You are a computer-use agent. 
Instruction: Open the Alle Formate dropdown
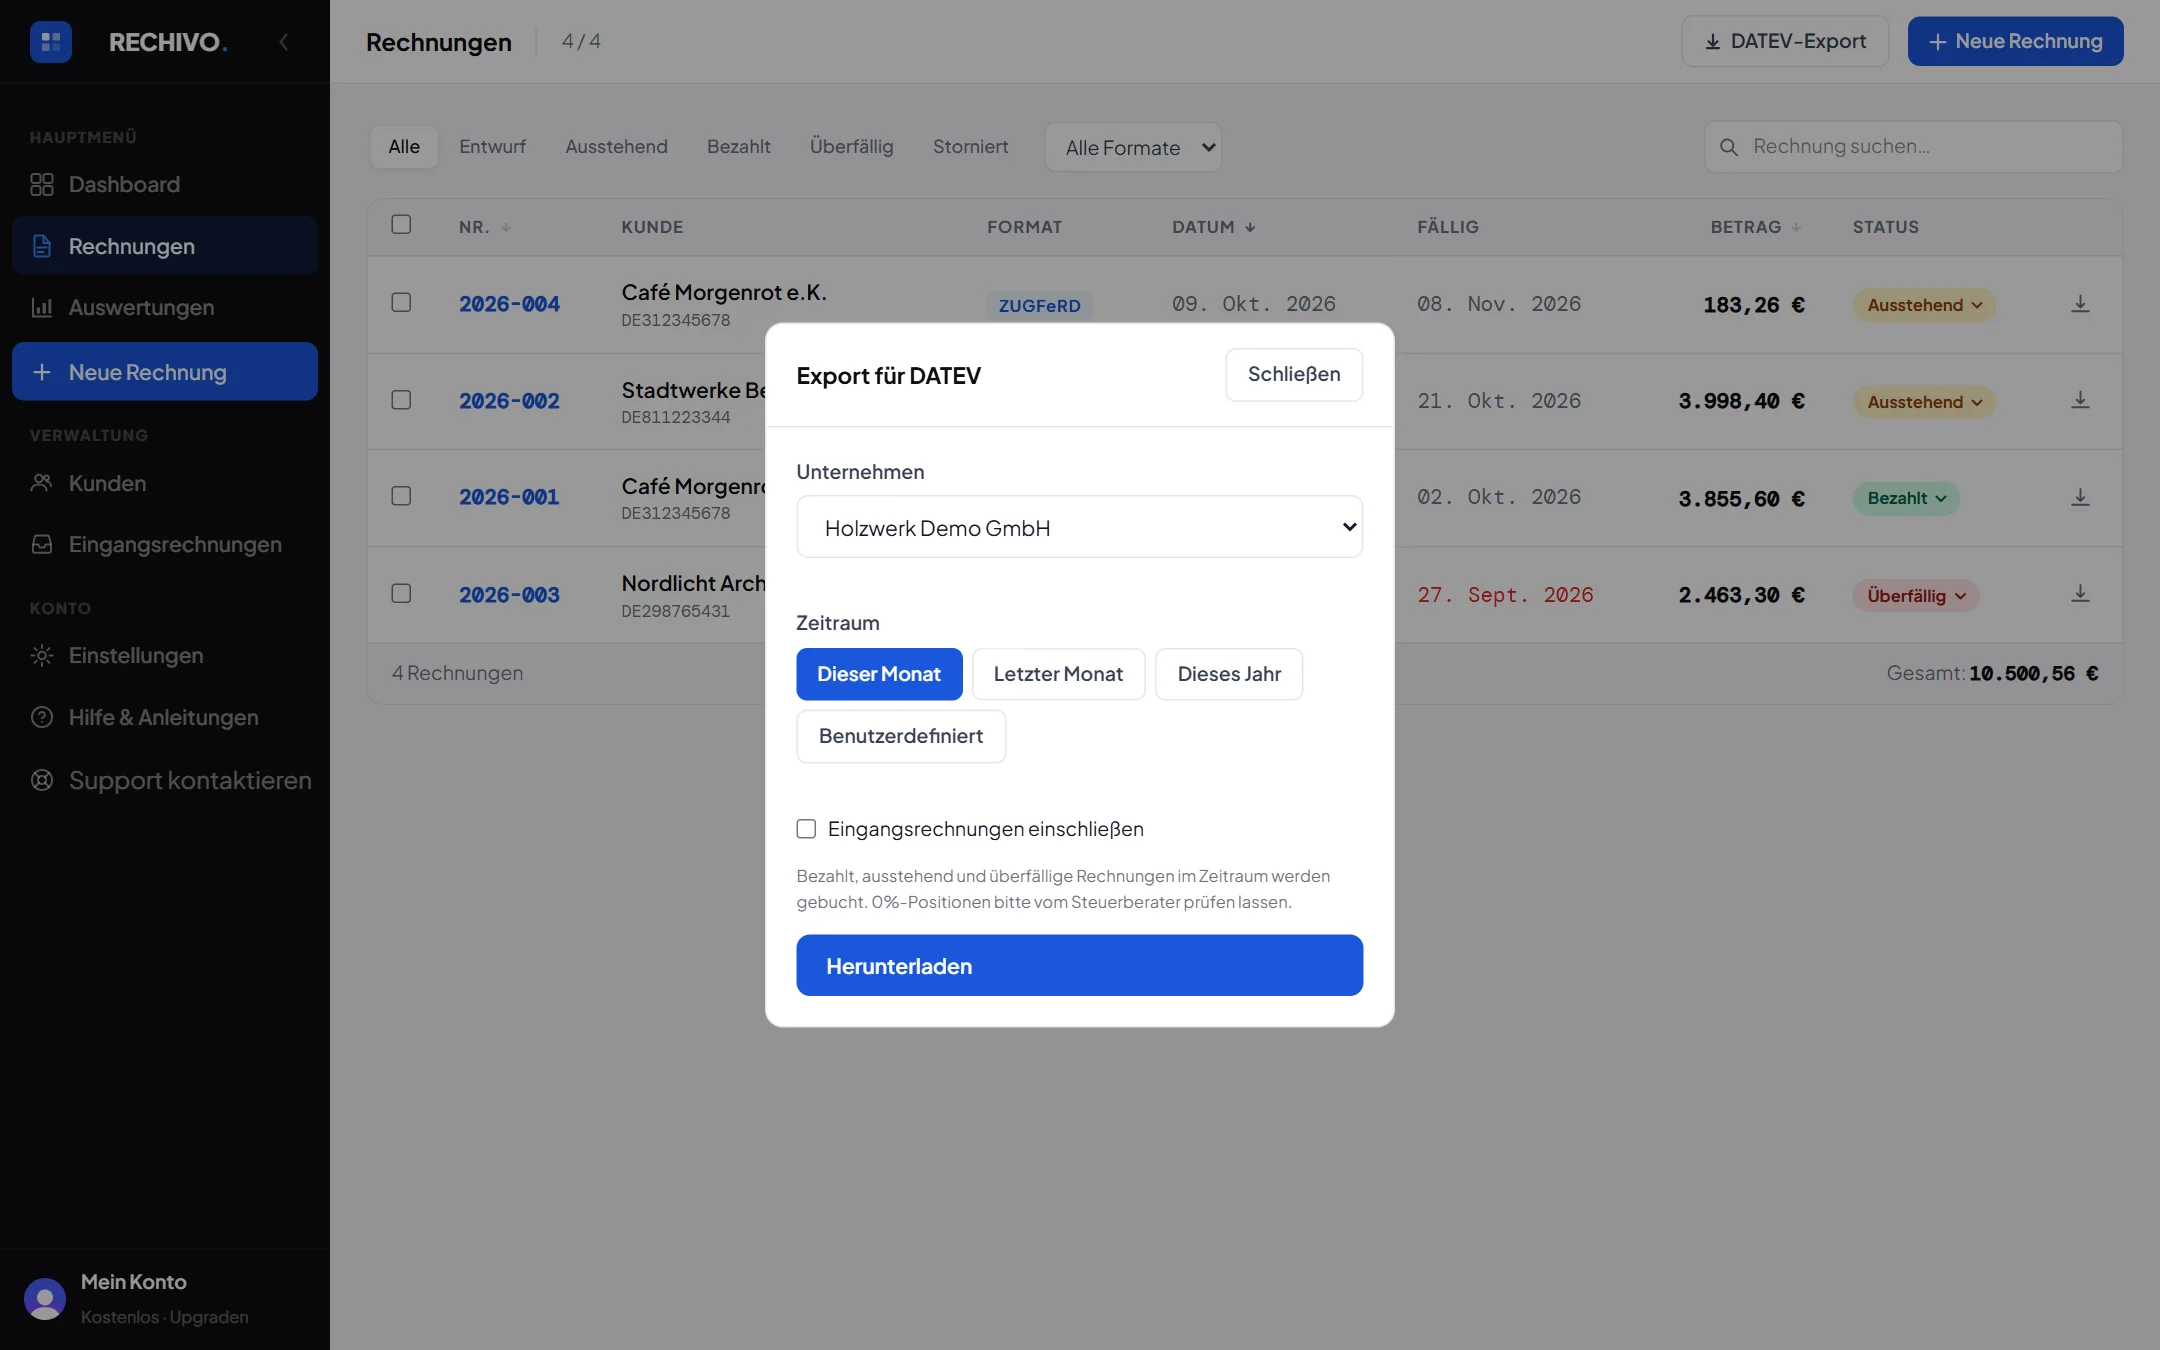click(x=1133, y=147)
